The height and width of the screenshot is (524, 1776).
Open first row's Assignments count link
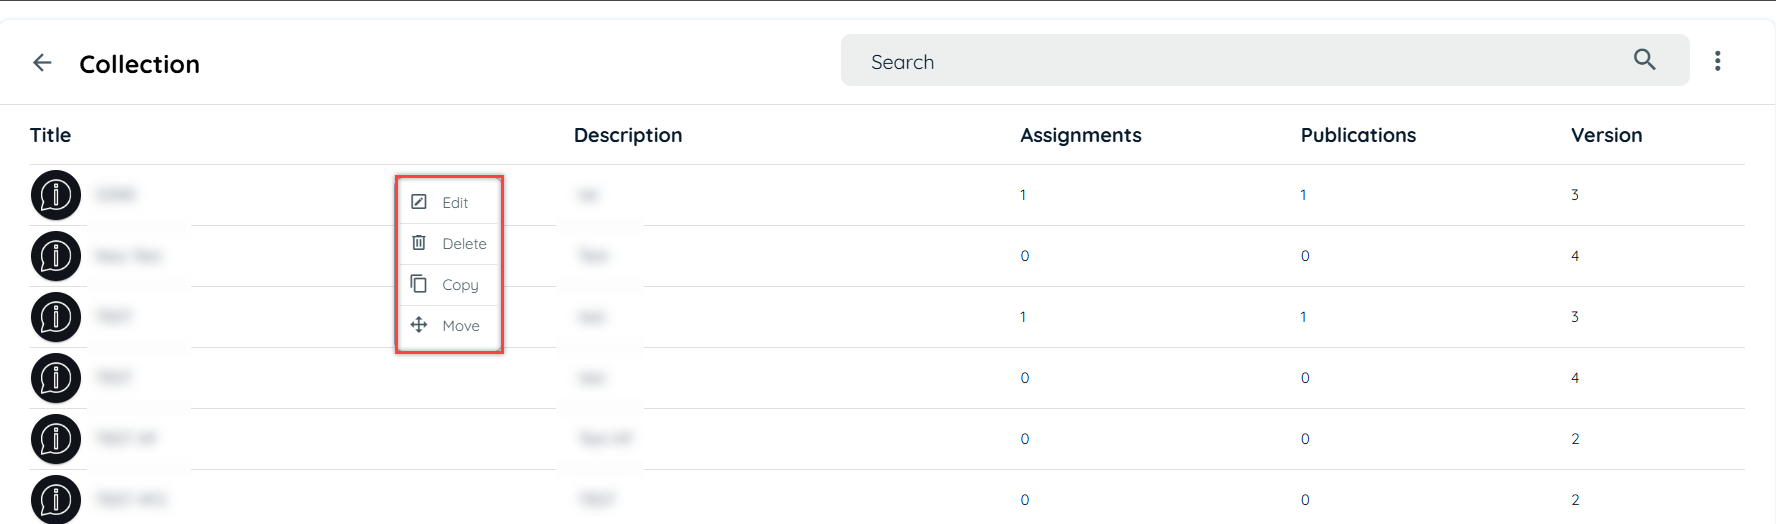(x=1023, y=195)
